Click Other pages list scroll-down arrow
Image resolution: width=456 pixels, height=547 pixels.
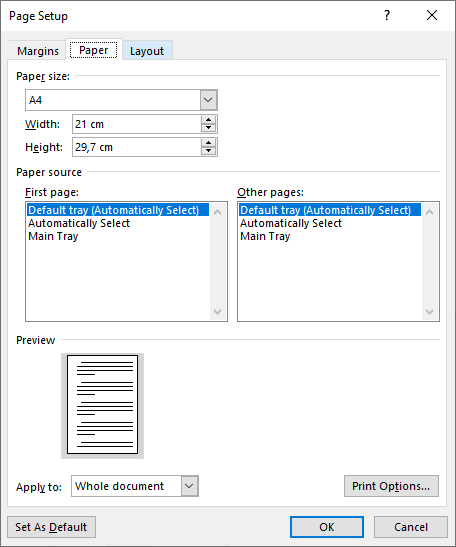pos(429,312)
